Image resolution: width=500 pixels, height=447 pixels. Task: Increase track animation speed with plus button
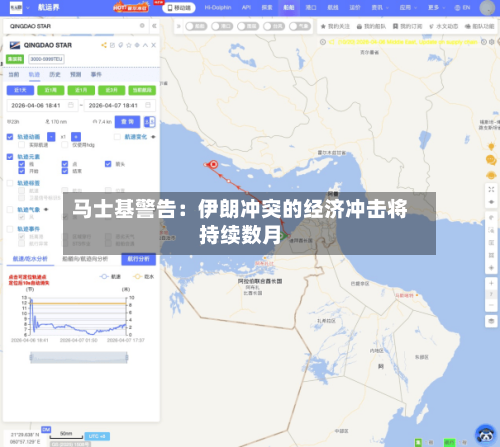click(x=76, y=137)
